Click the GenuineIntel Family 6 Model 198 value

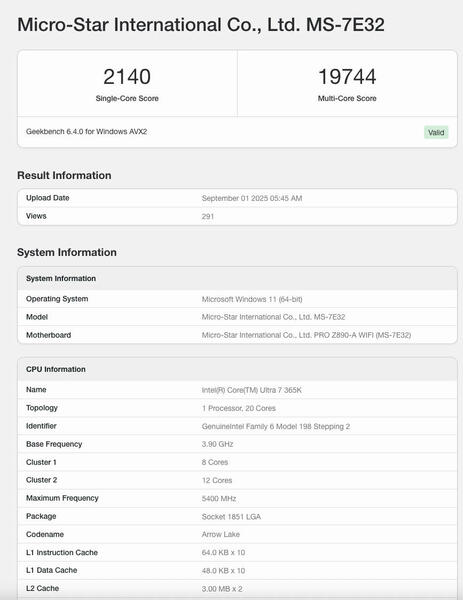pos(276,426)
